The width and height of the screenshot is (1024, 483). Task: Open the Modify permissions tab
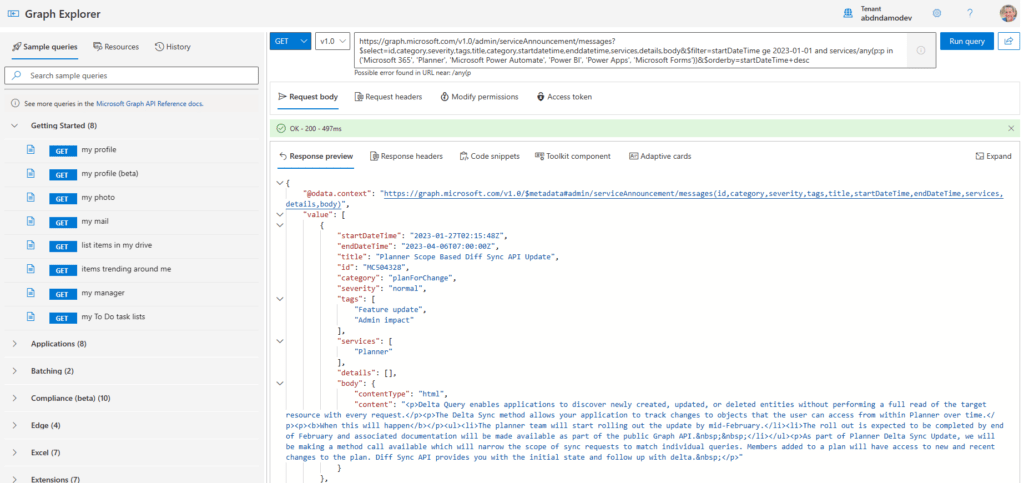tap(479, 97)
